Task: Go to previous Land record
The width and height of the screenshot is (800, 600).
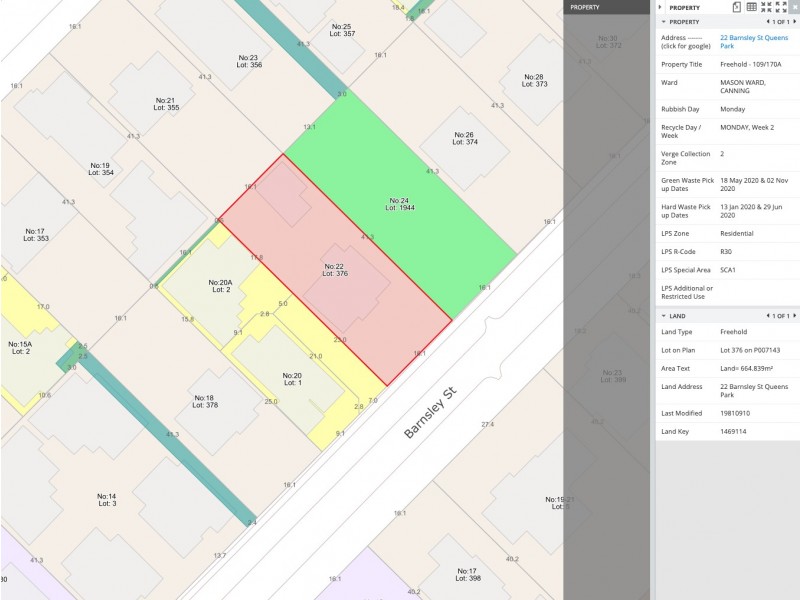Action: (x=766, y=316)
